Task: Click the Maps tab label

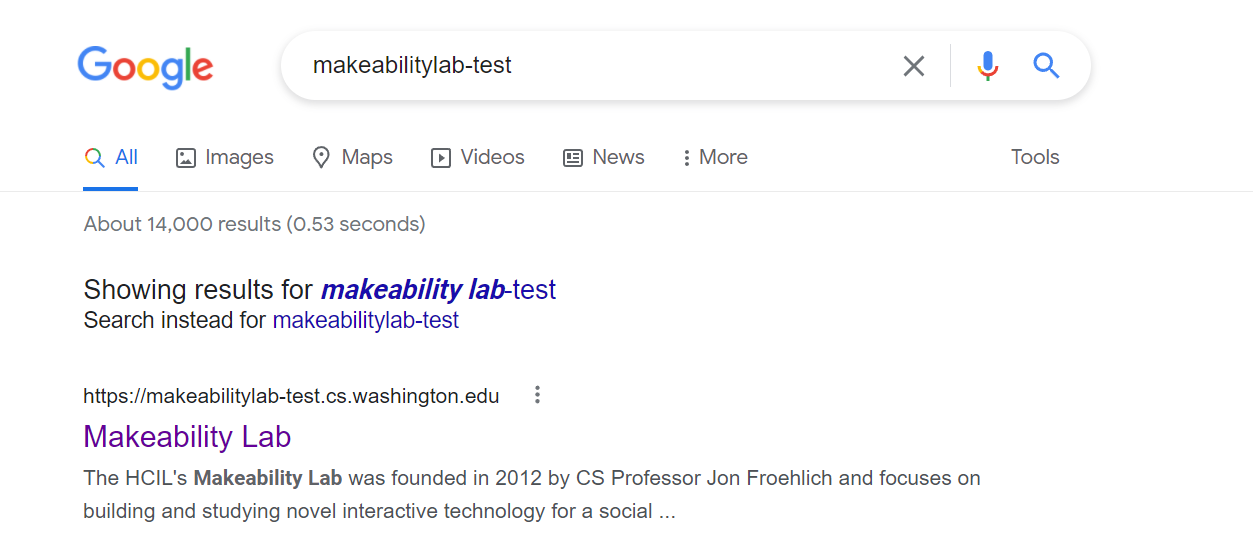Action: coord(367,157)
